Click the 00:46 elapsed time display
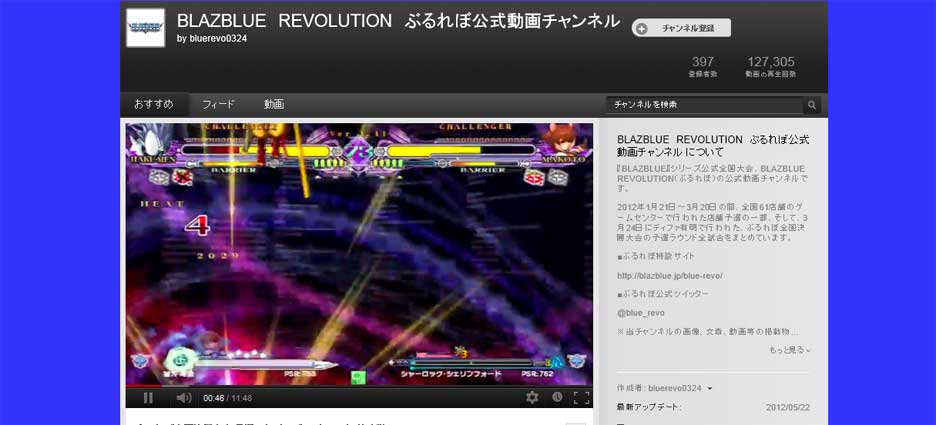The width and height of the screenshot is (936, 425). pos(213,398)
